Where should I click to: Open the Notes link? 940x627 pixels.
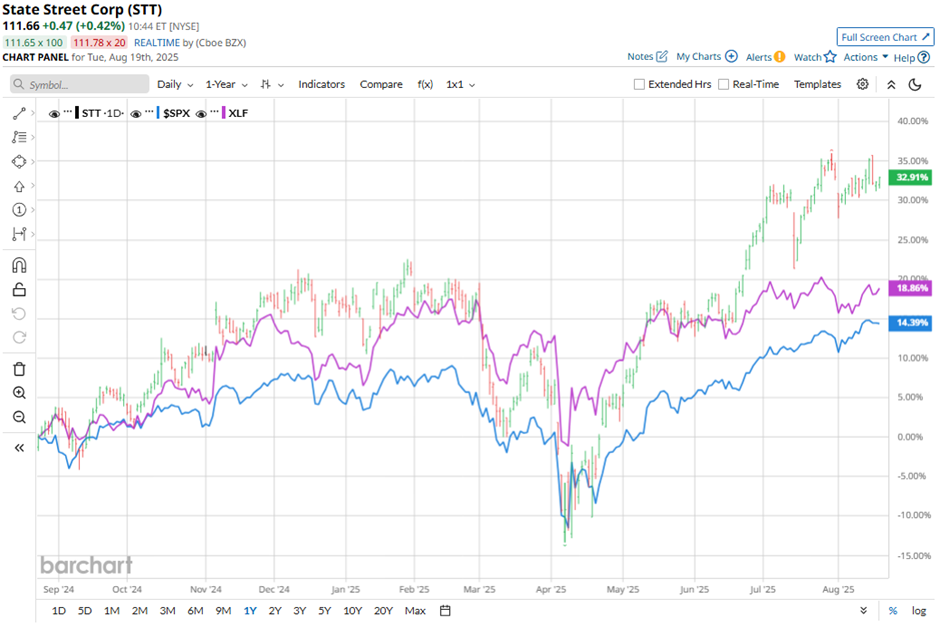[640, 56]
